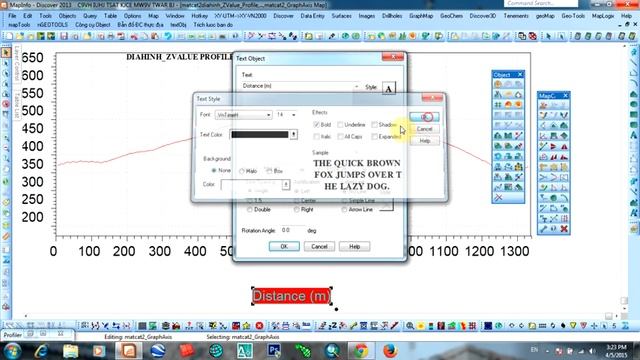Click Cancel in the Text Object dialog
This screenshot has height=360, width=640.
pyautogui.click(x=319, y=247)
